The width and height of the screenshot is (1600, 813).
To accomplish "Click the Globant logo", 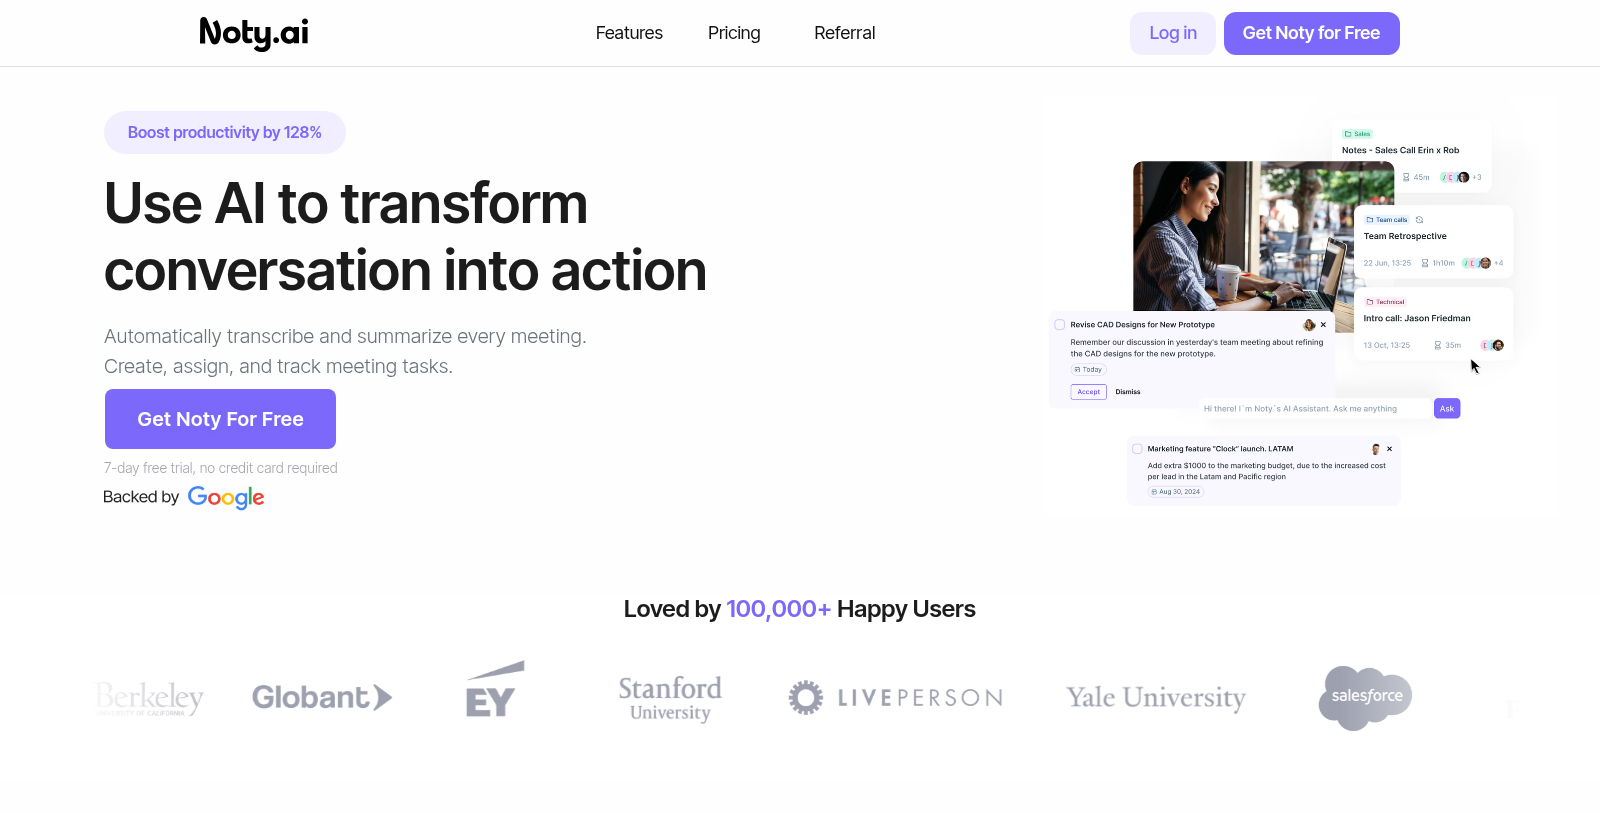I will point(322,697).
